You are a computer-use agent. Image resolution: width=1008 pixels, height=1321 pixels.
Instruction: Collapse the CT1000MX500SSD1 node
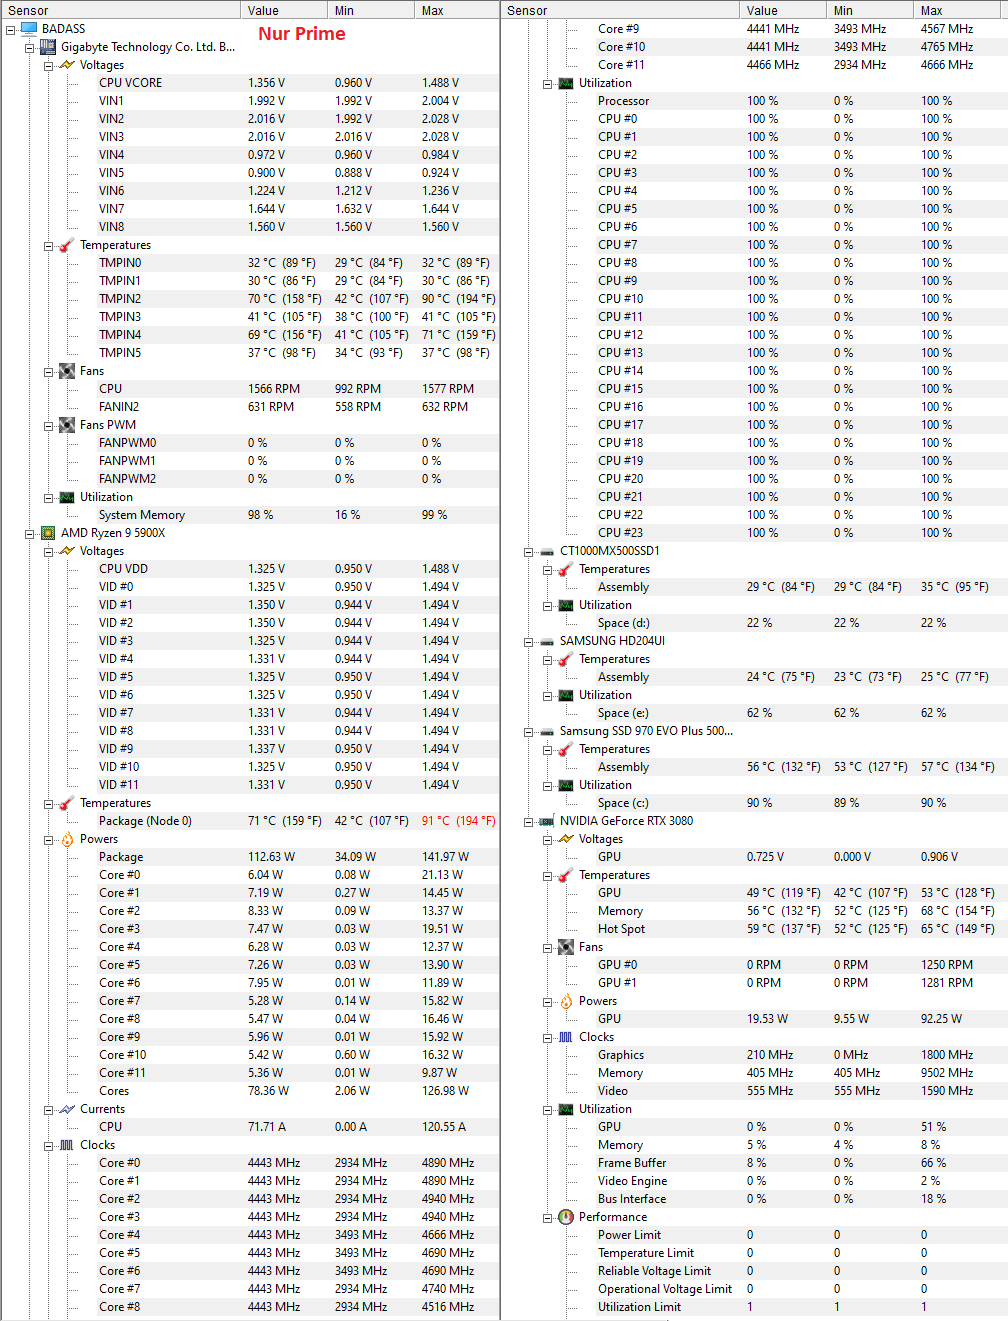click(529, 551)
